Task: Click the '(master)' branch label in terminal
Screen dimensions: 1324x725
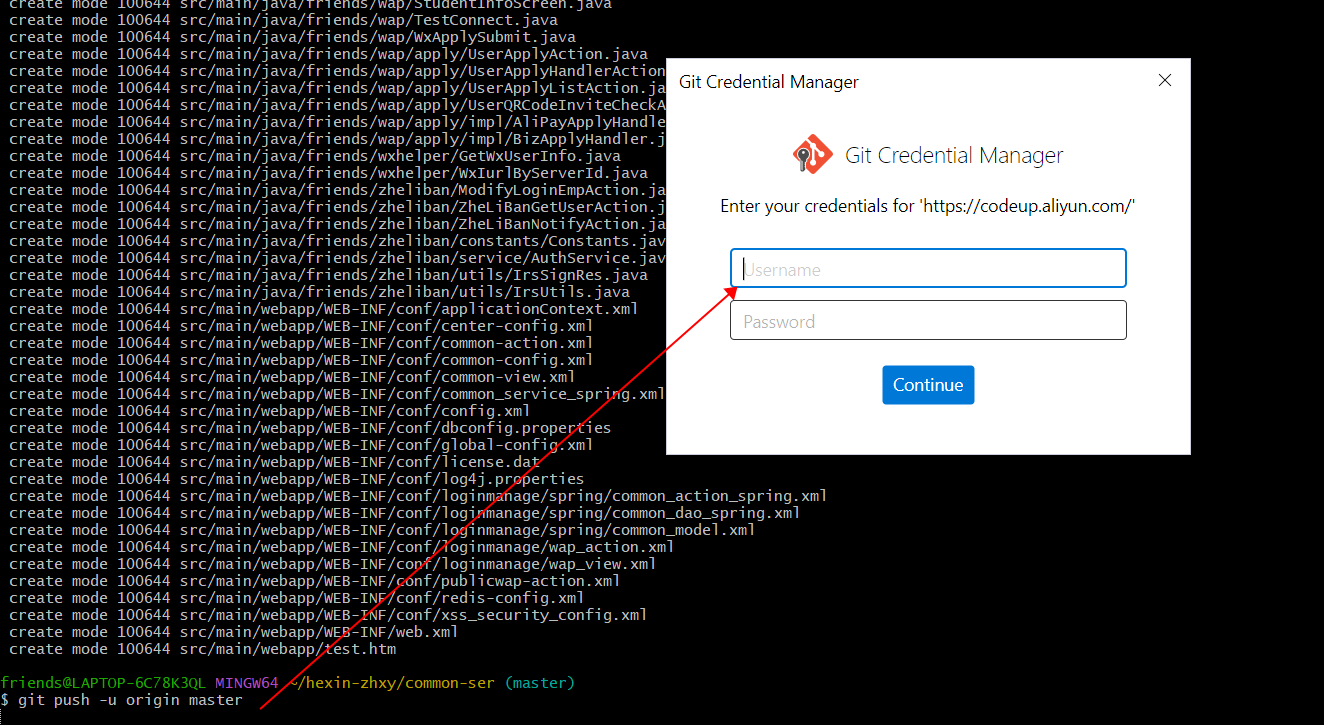Action: pyautogui.click(x=540, y=683)
